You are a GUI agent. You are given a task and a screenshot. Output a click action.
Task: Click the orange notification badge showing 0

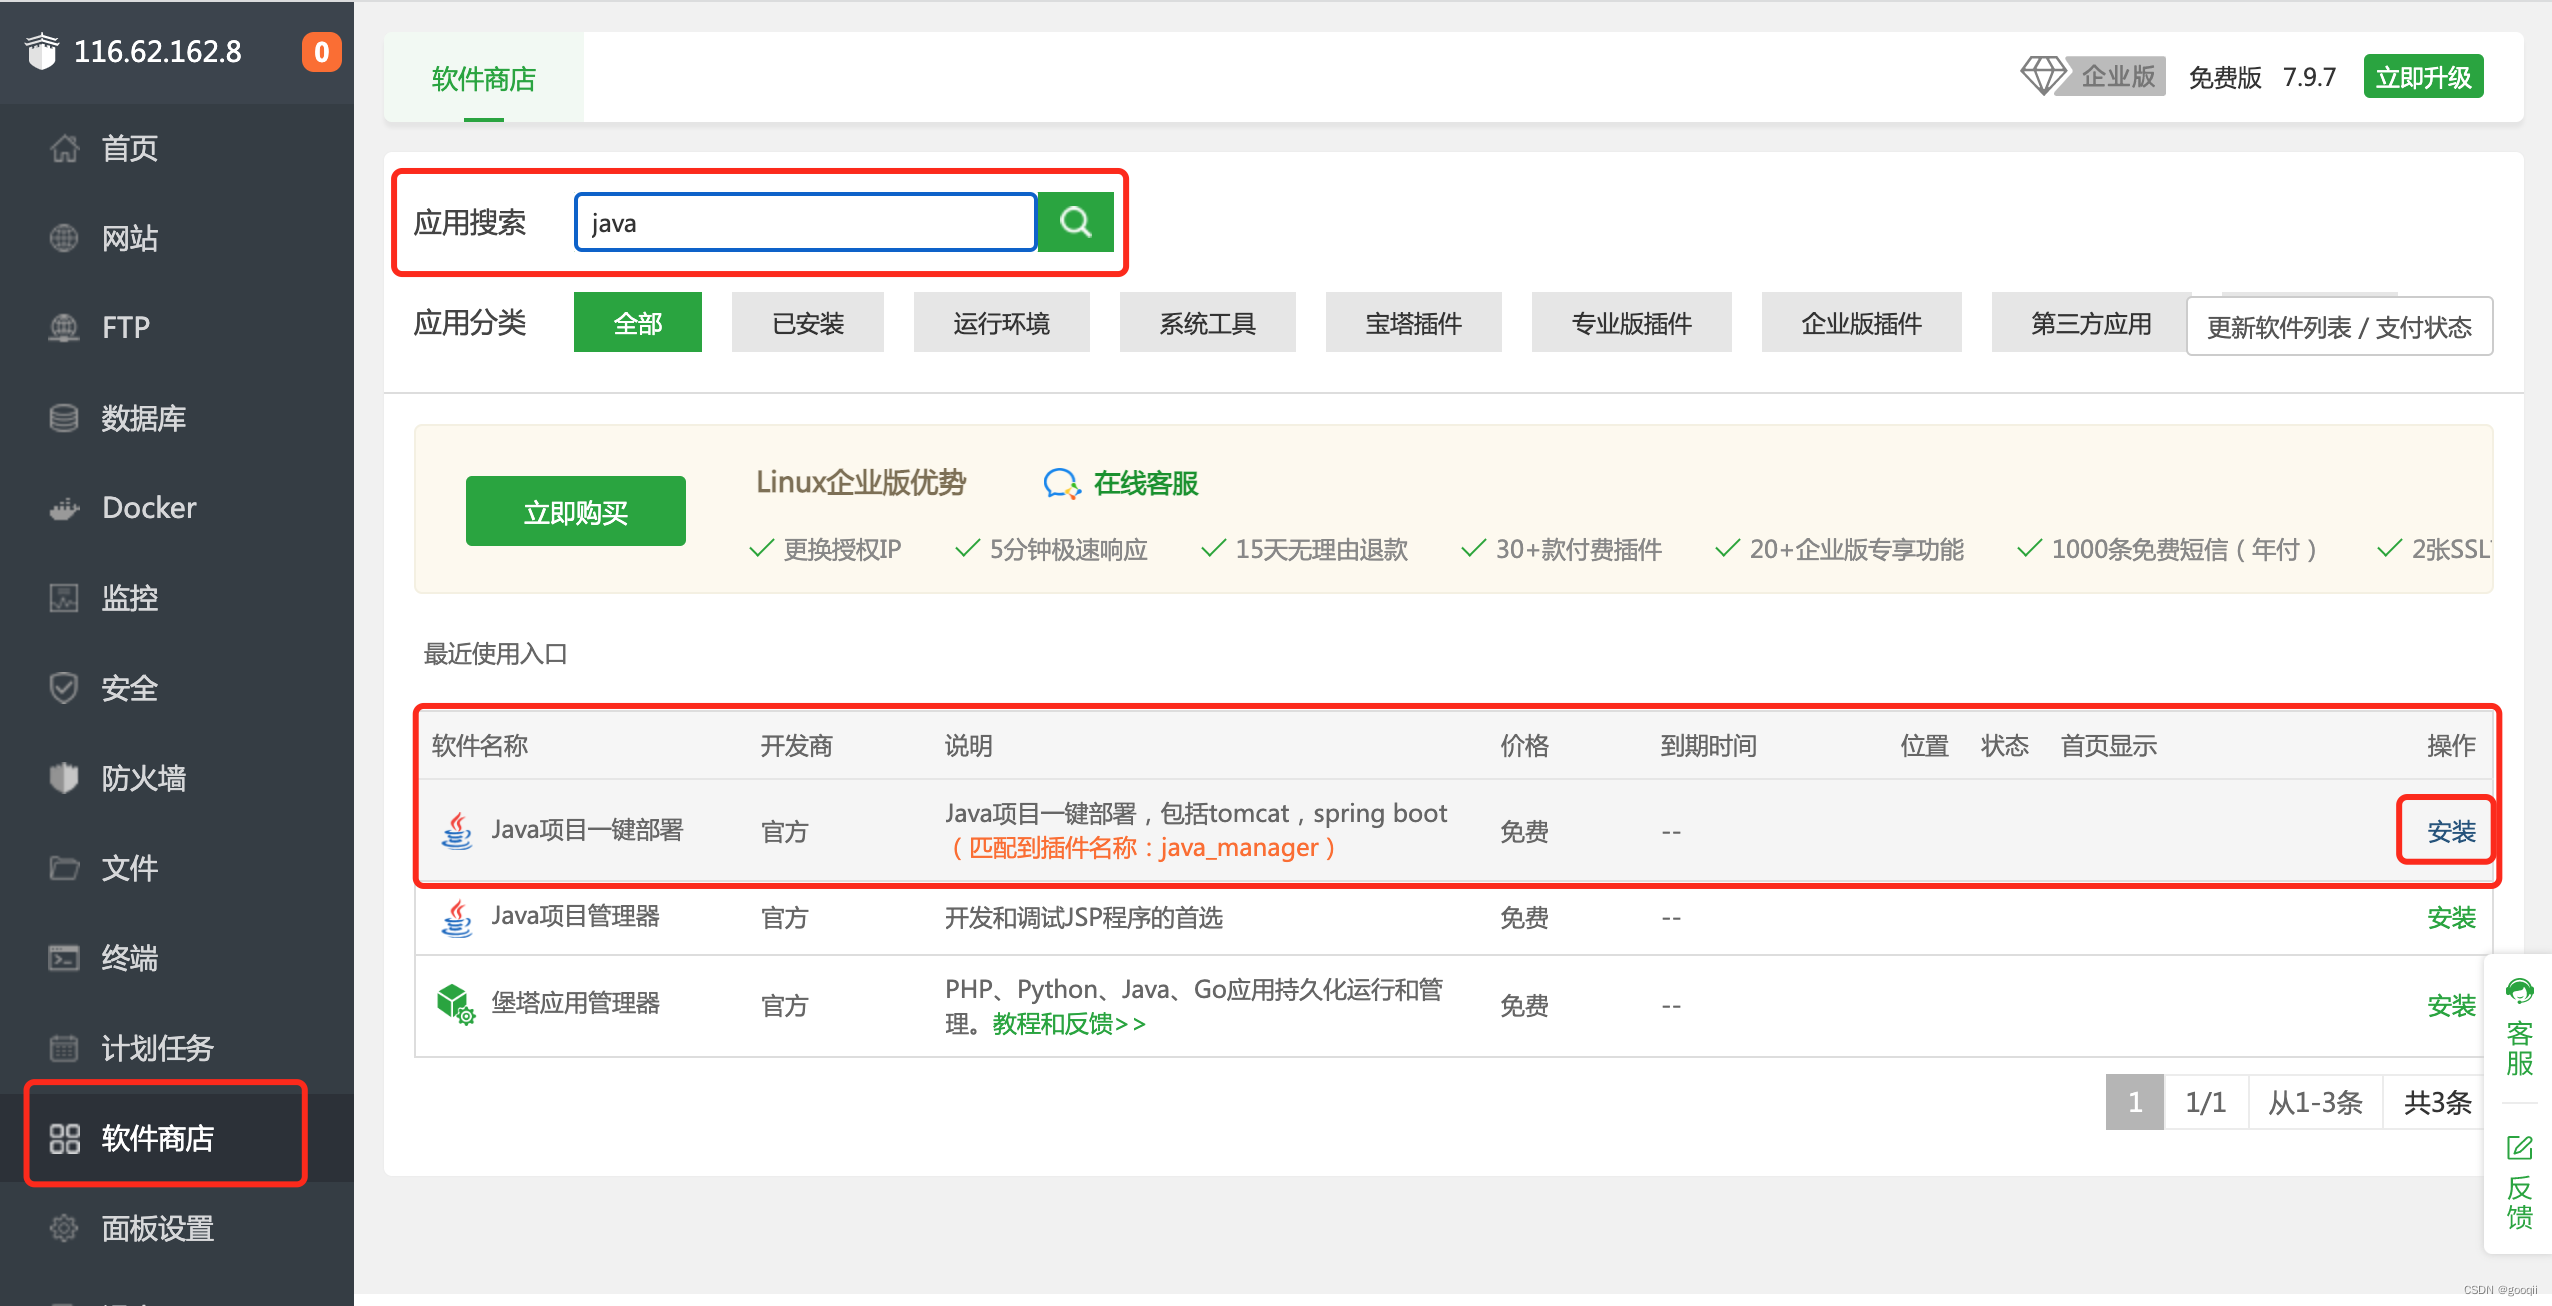(321, 52)
